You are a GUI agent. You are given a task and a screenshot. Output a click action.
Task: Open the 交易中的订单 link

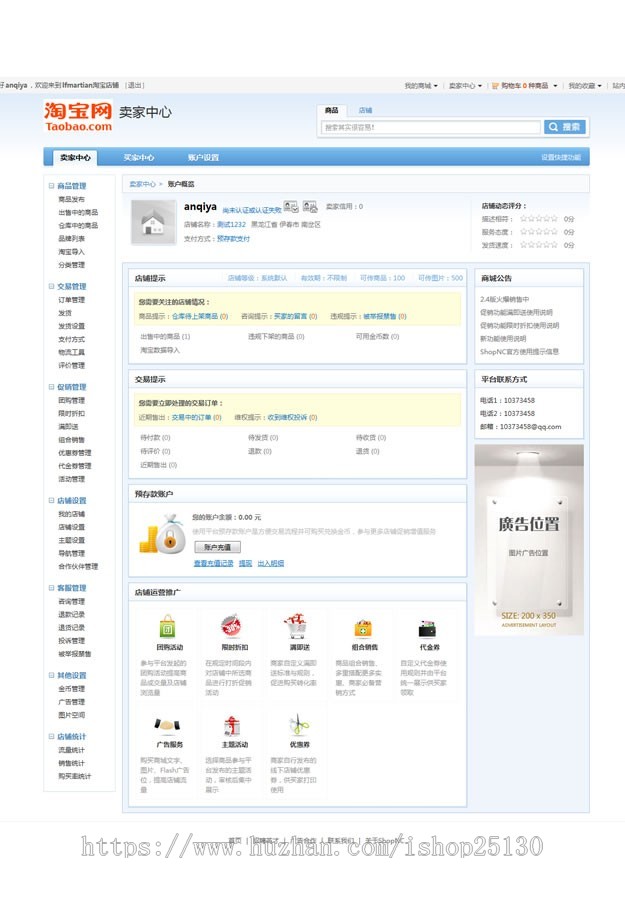(x=196, y=417)
